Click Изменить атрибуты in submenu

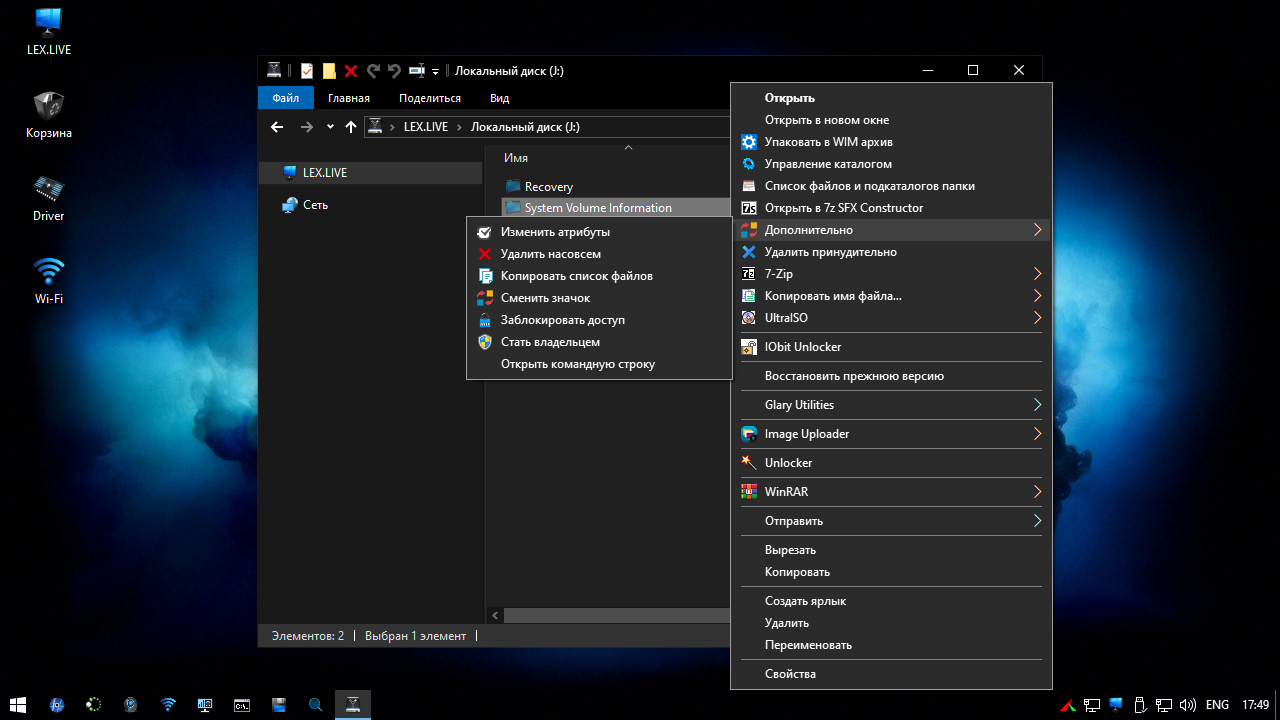[555, 232]
